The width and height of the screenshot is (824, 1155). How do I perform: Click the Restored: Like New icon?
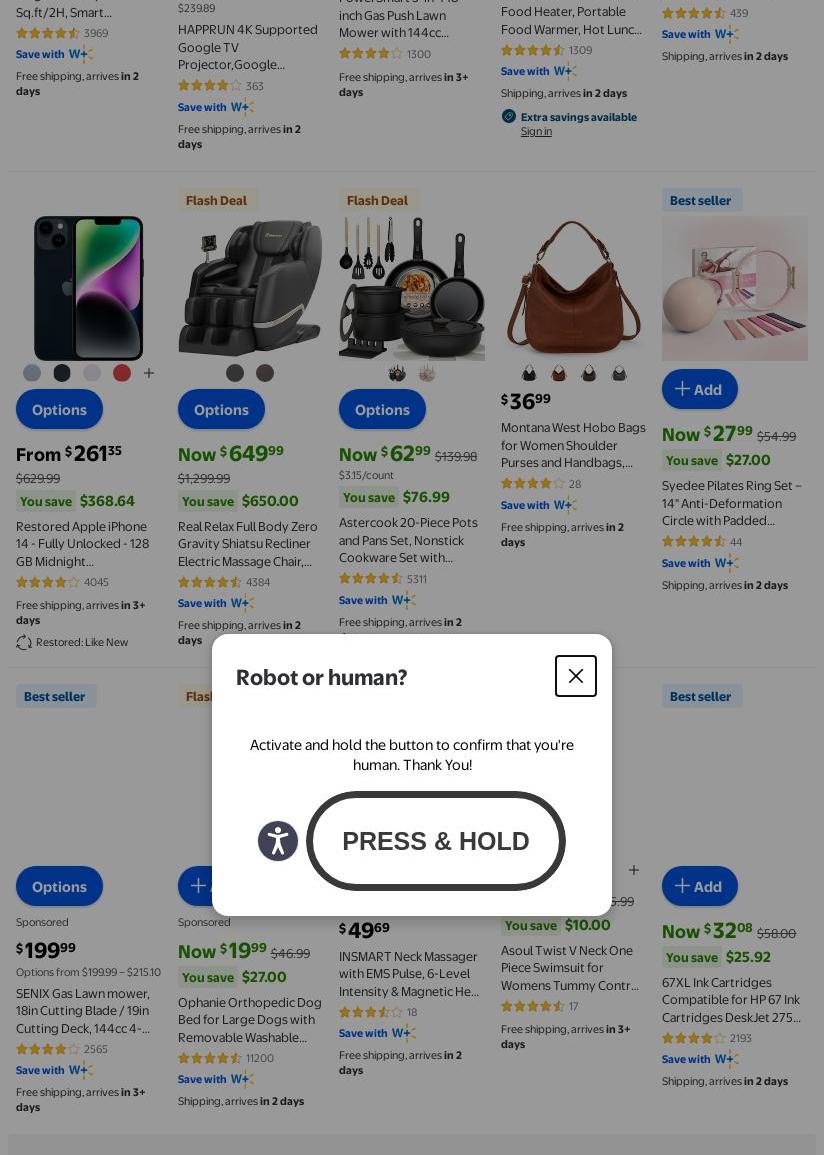24,642
